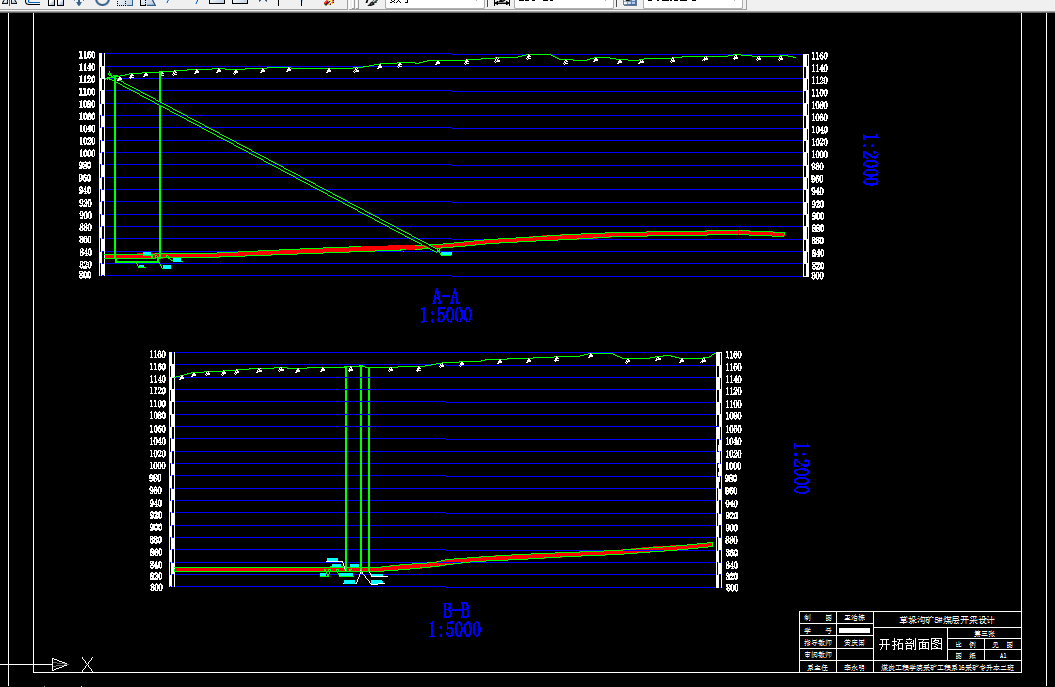The image size is (1055, 687).
Task: Click the 系主任 label cell
Action: point(817,667)
